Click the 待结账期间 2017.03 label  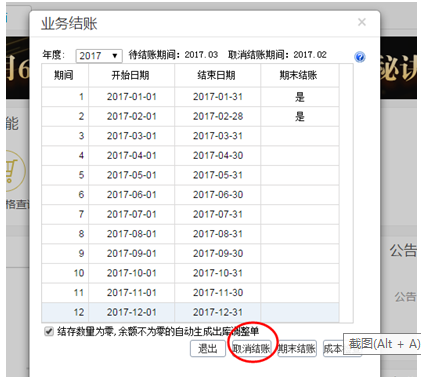tap(173, 55)
